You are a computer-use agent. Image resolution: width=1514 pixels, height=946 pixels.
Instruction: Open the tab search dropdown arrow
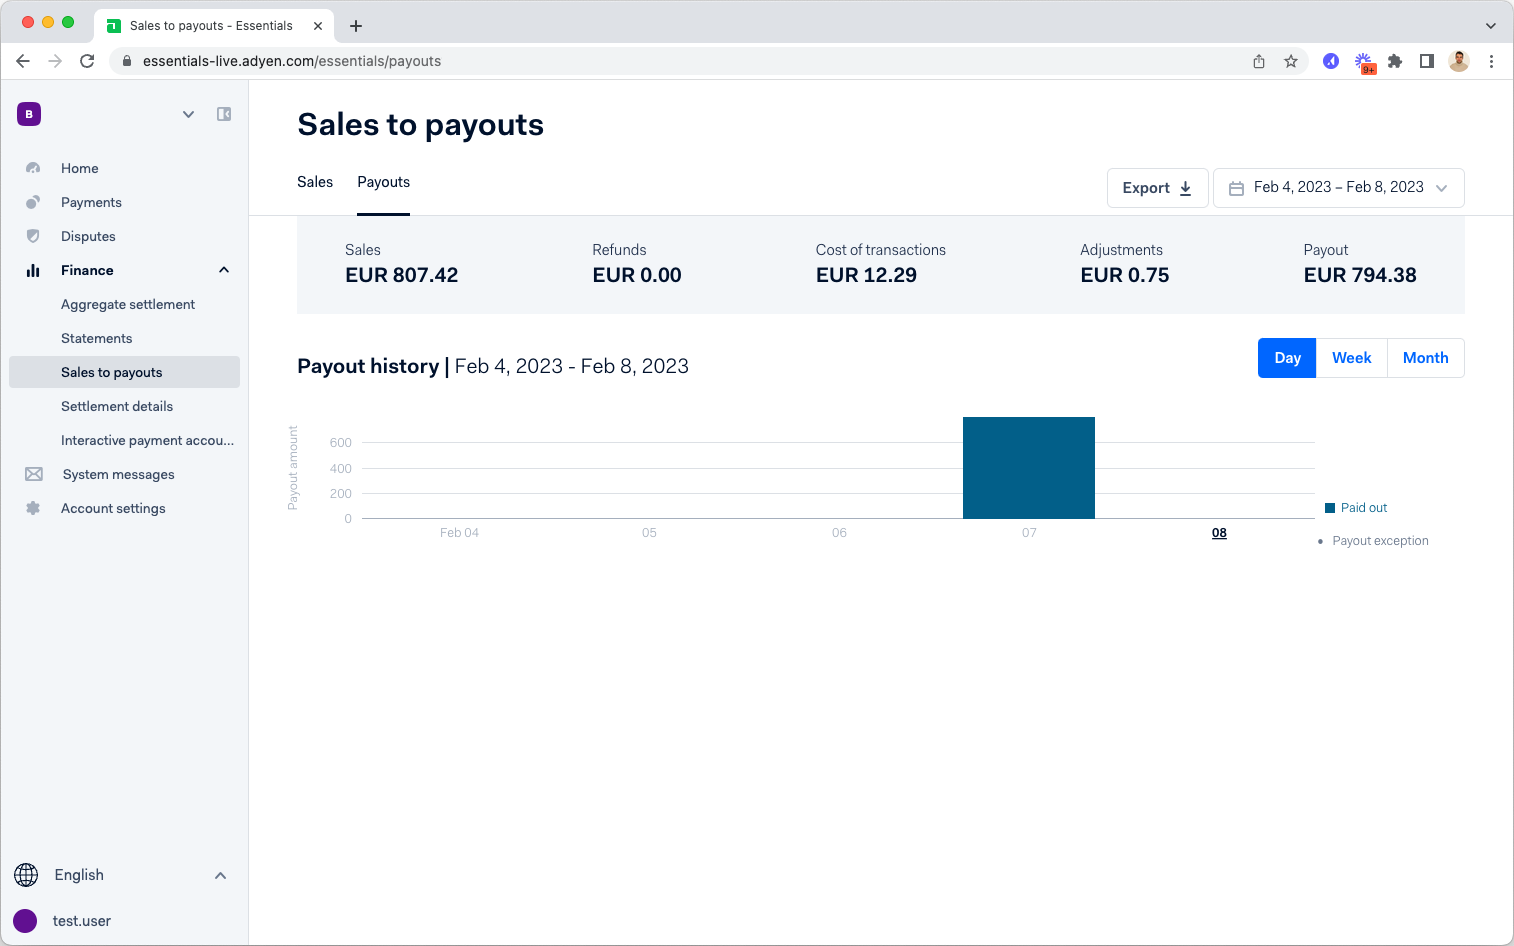1491,26
